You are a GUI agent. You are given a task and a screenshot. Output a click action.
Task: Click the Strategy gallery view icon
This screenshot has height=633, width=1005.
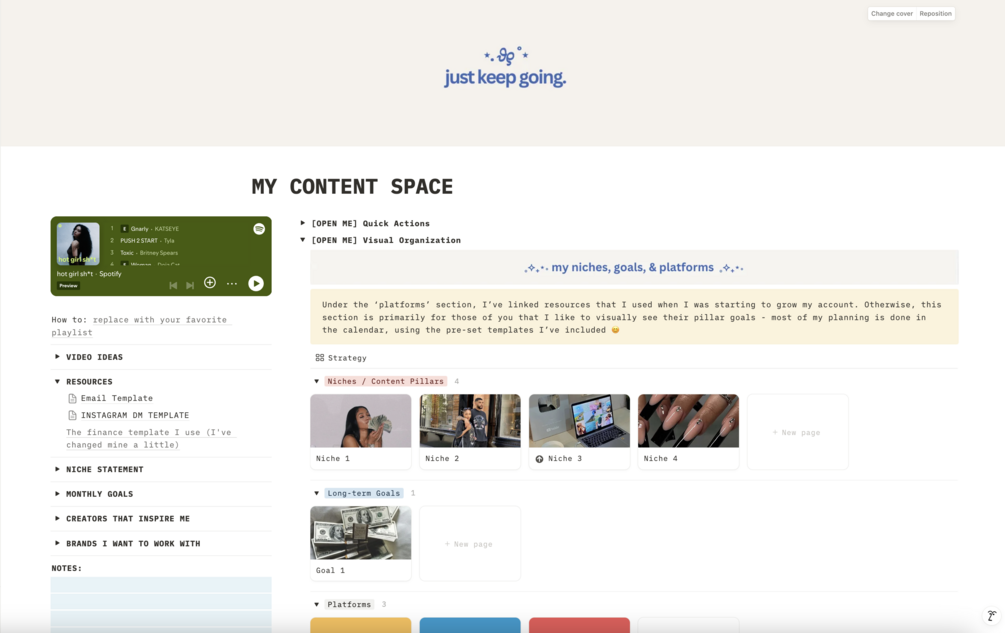(319, 358)
